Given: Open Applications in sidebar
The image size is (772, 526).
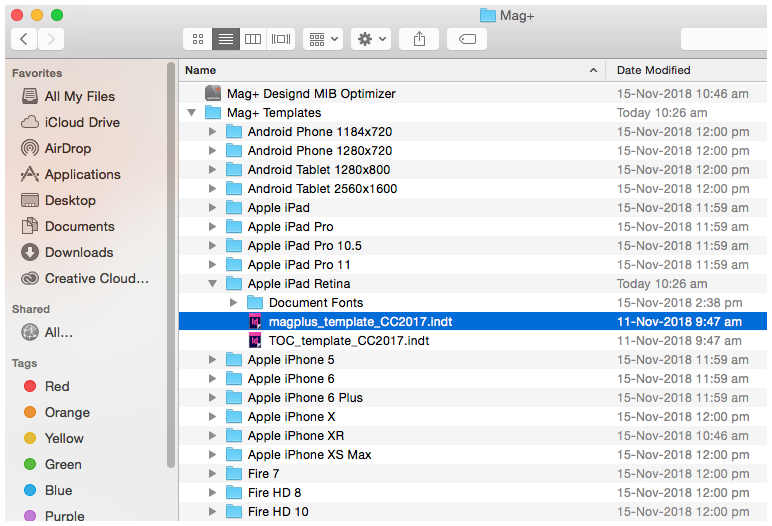Looking at the screenshot, I should pos(71,174).
